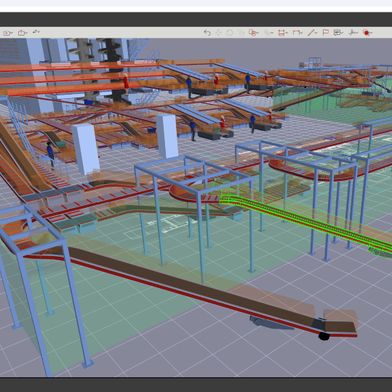Click the first box-with-arrow icon in the left toolbar
Screen dimensions: 392x392
click(x=8, y=33)
